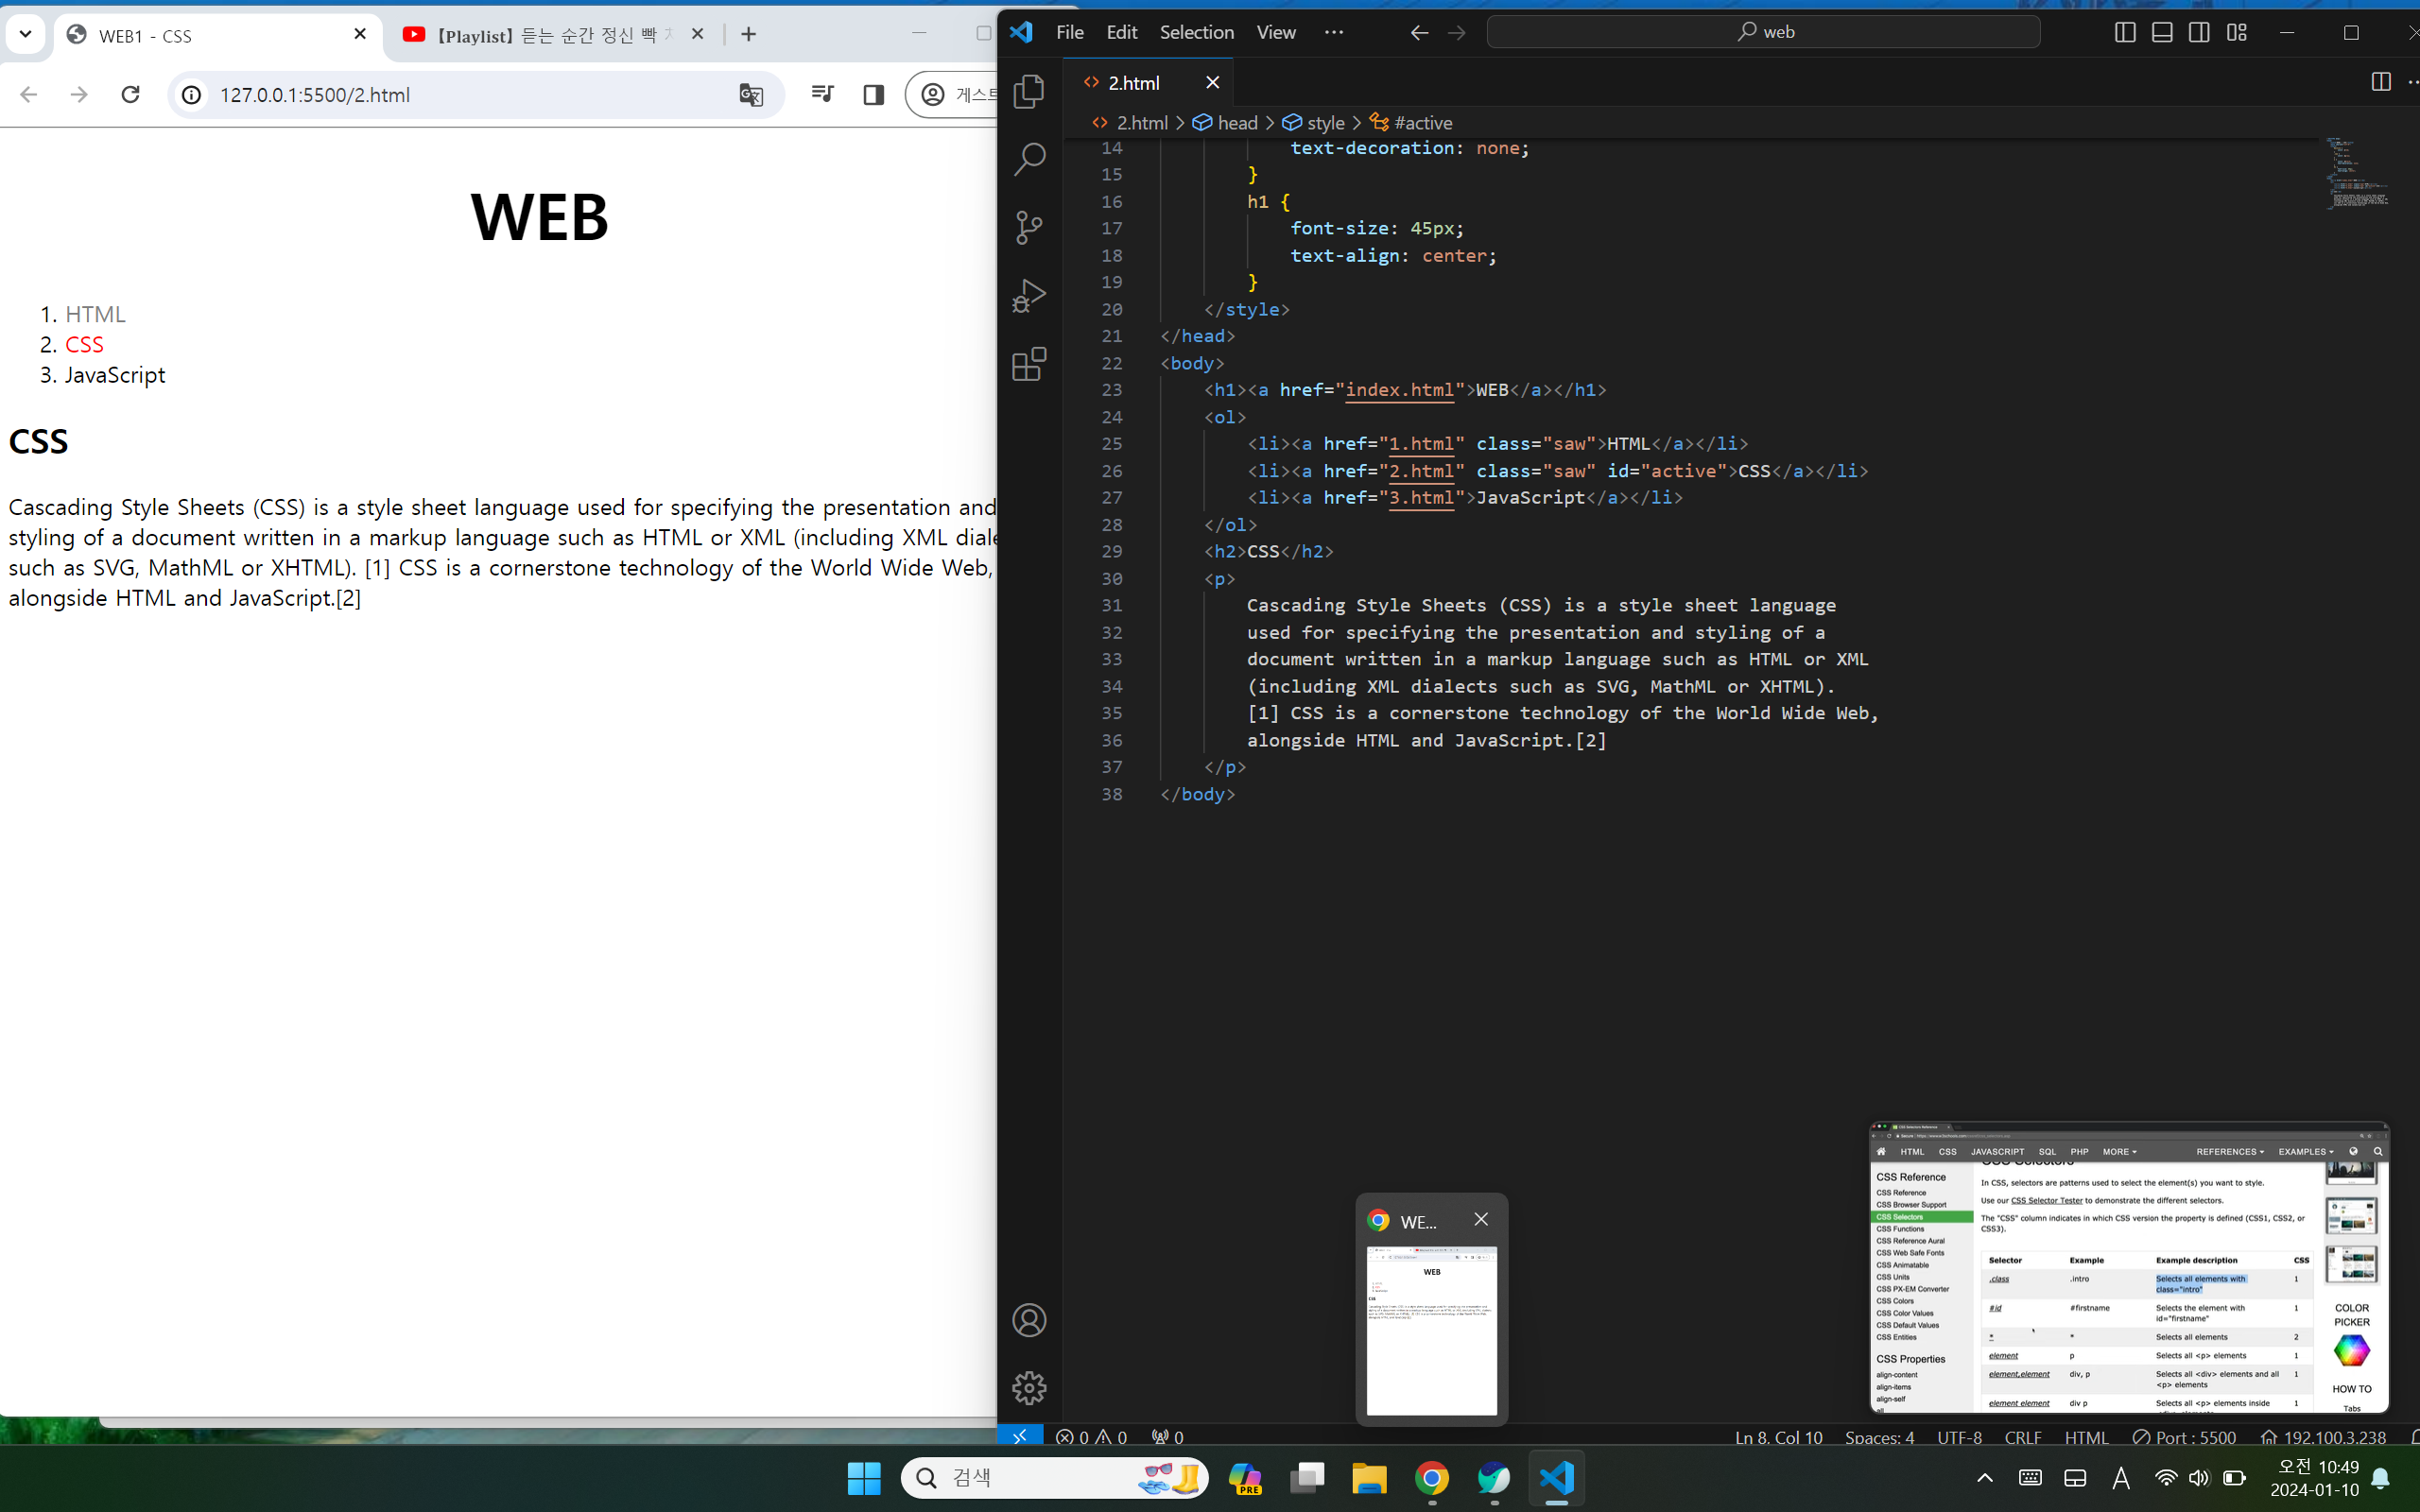The image size is (2420, 1512).
Task: Open the Search panel in VS Code
Action: 1029,159
